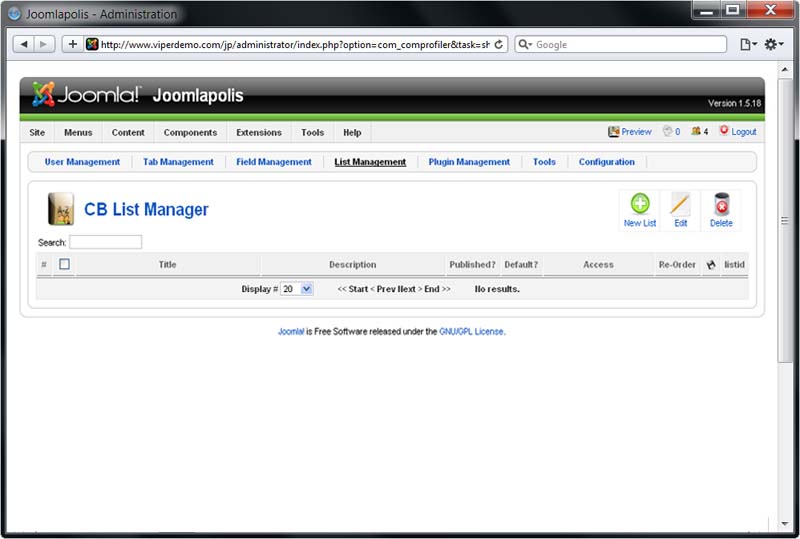800x539 pixels.
Task: Switch to Tab Management
Action: [x=178, y=162]
